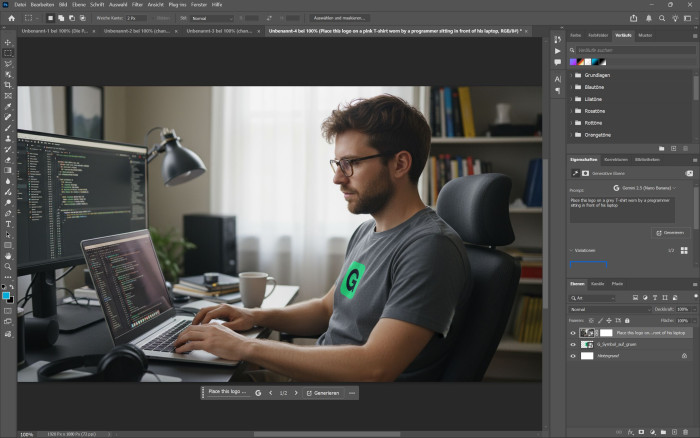Select the Rectangular Marquee tool in toolbox
Screen dimensions: 700x438
pyautogui.click(x=8, y=53)
